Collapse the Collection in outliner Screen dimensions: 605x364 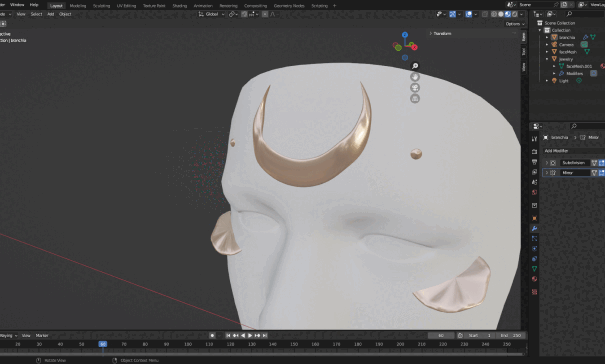pos(540,30)
